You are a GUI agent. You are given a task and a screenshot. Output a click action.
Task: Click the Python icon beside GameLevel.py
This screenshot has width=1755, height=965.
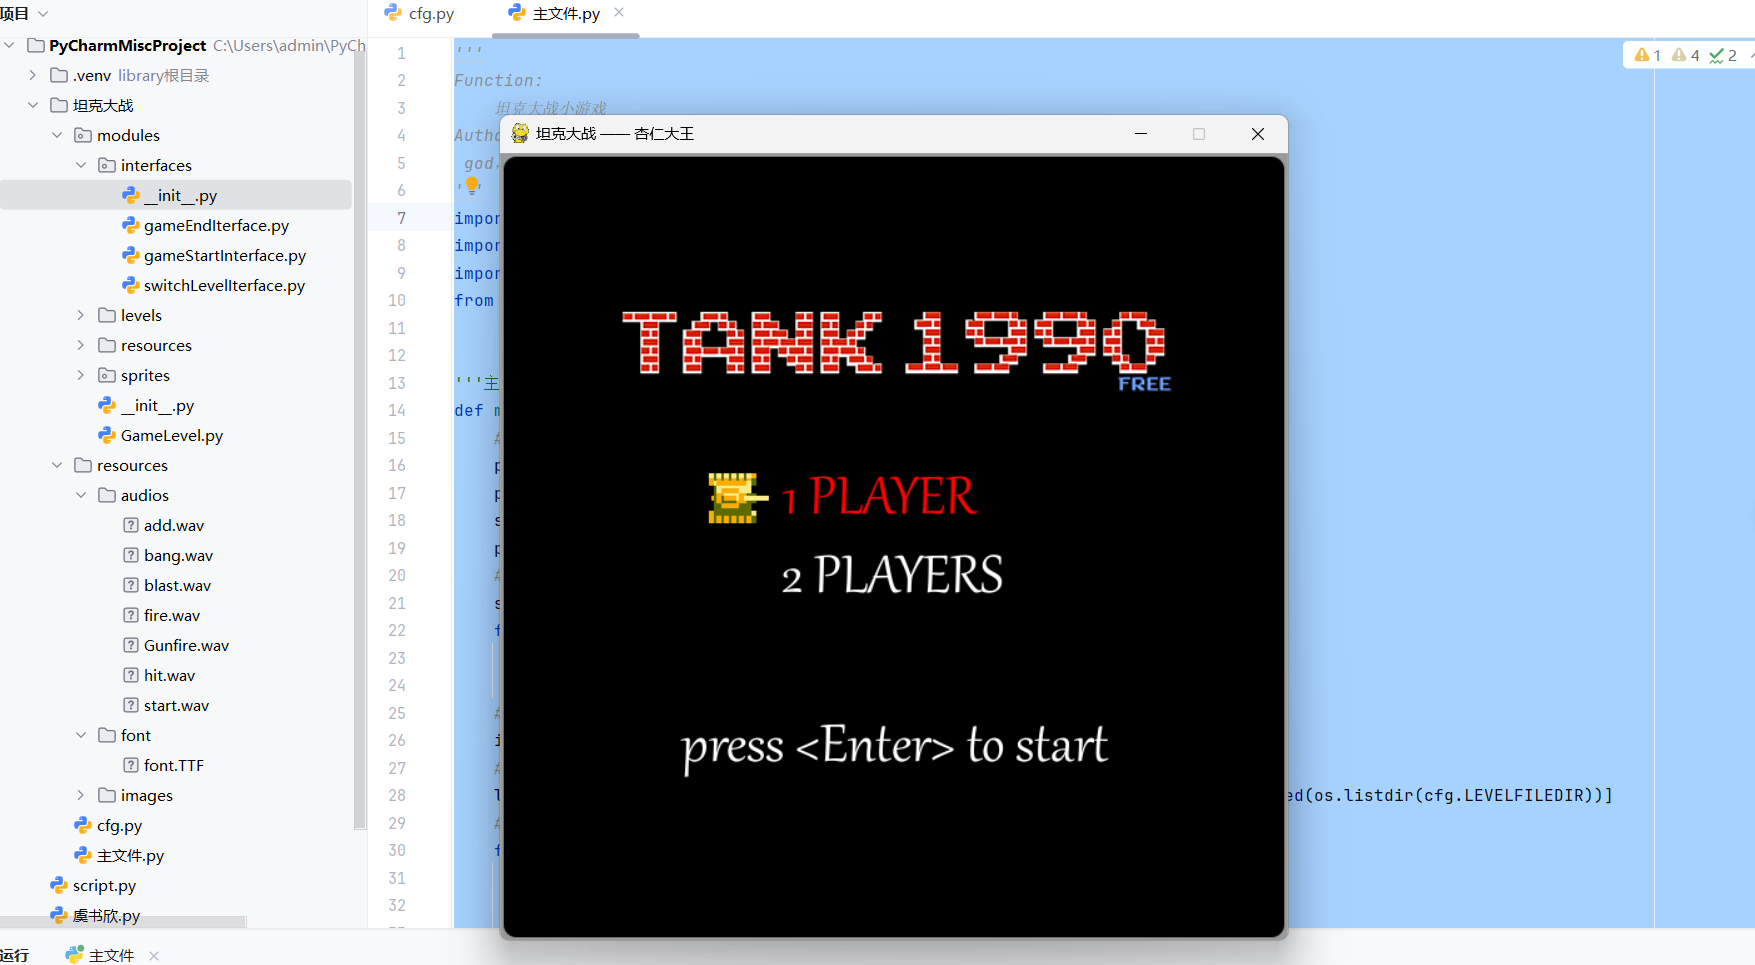[x=107, y=435]
